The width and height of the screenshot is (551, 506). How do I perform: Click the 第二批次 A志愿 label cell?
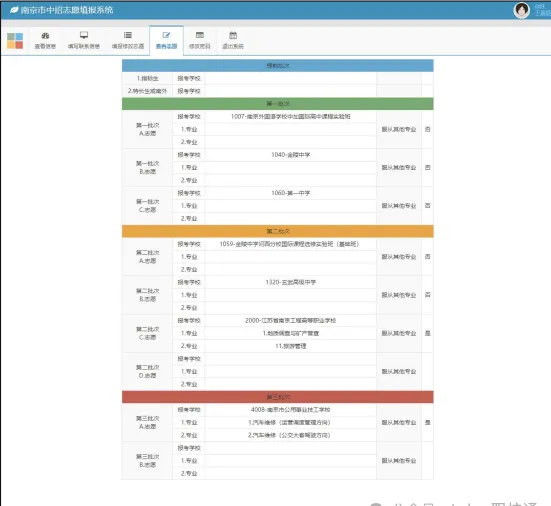[148, 257]
